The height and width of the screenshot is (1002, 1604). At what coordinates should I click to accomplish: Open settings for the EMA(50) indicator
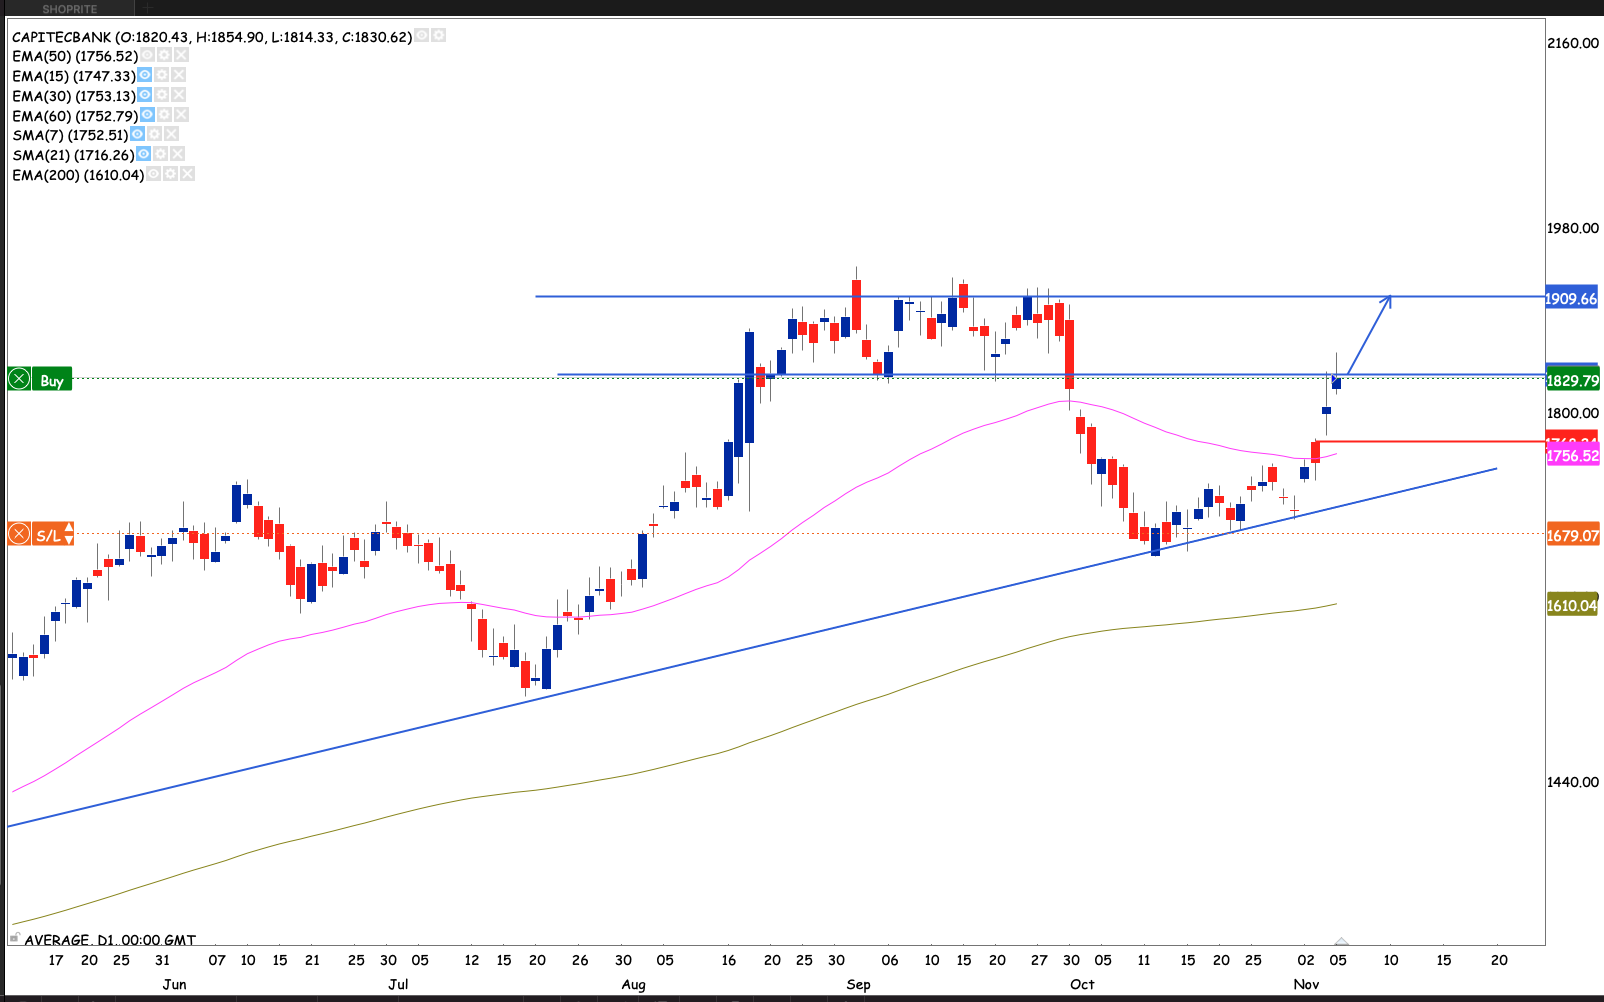coord(165,56)
